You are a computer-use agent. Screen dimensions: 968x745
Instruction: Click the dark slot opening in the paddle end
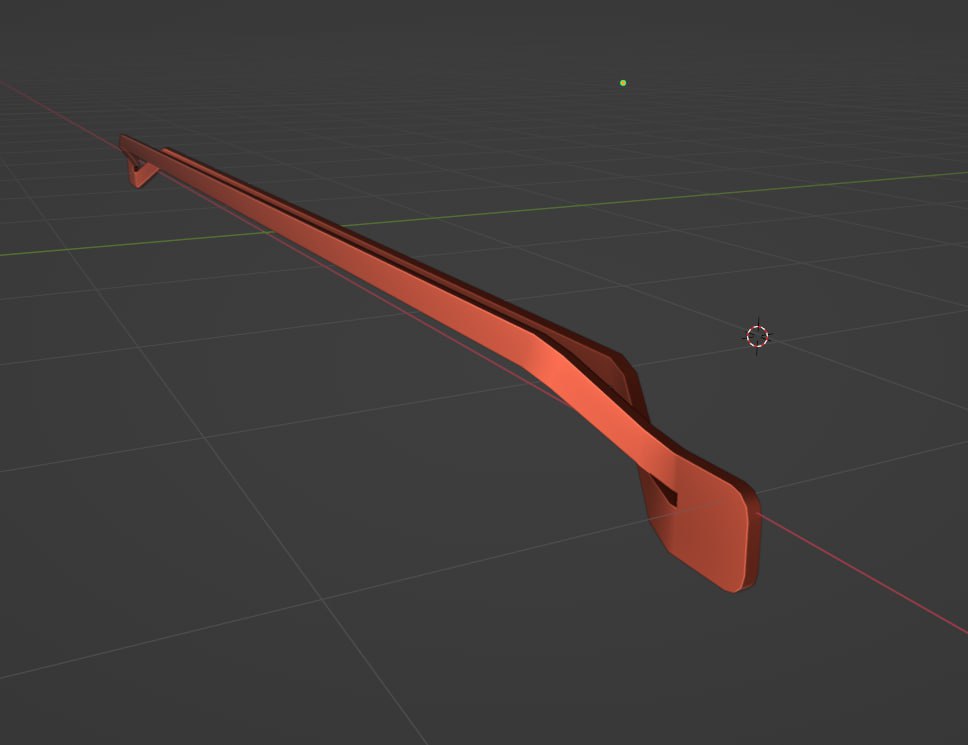tap(665, 491)
